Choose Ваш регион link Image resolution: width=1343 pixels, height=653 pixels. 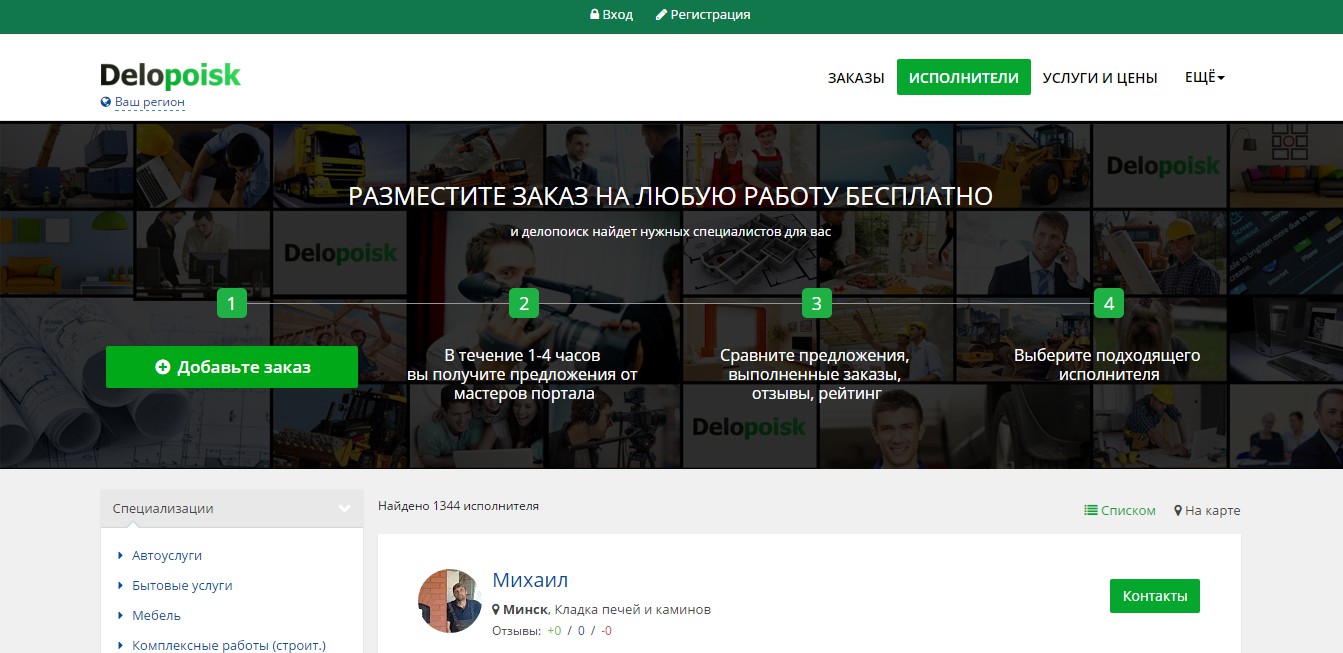click(150, 102)
